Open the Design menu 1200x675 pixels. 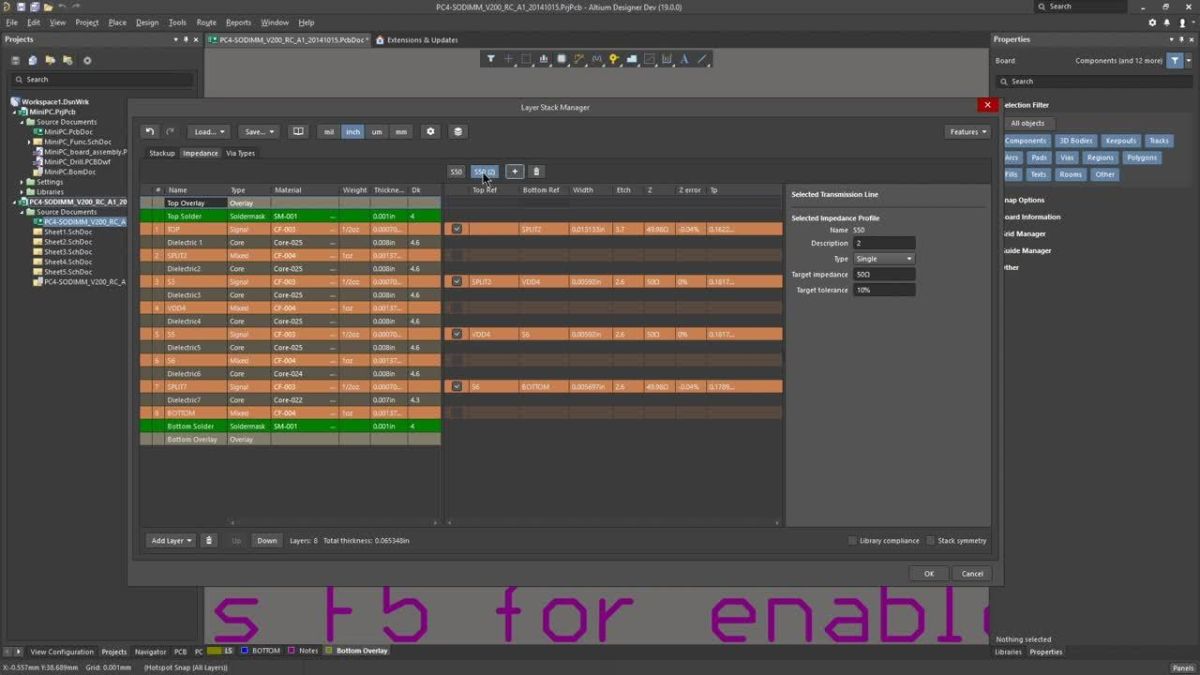coord(146,21)
